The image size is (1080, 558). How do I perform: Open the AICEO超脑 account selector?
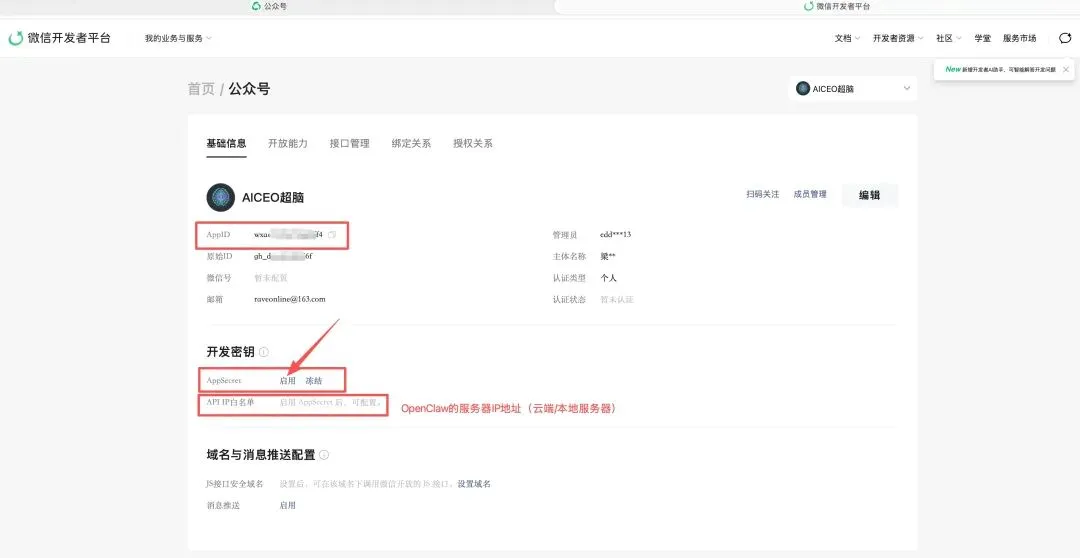(853, 89)
